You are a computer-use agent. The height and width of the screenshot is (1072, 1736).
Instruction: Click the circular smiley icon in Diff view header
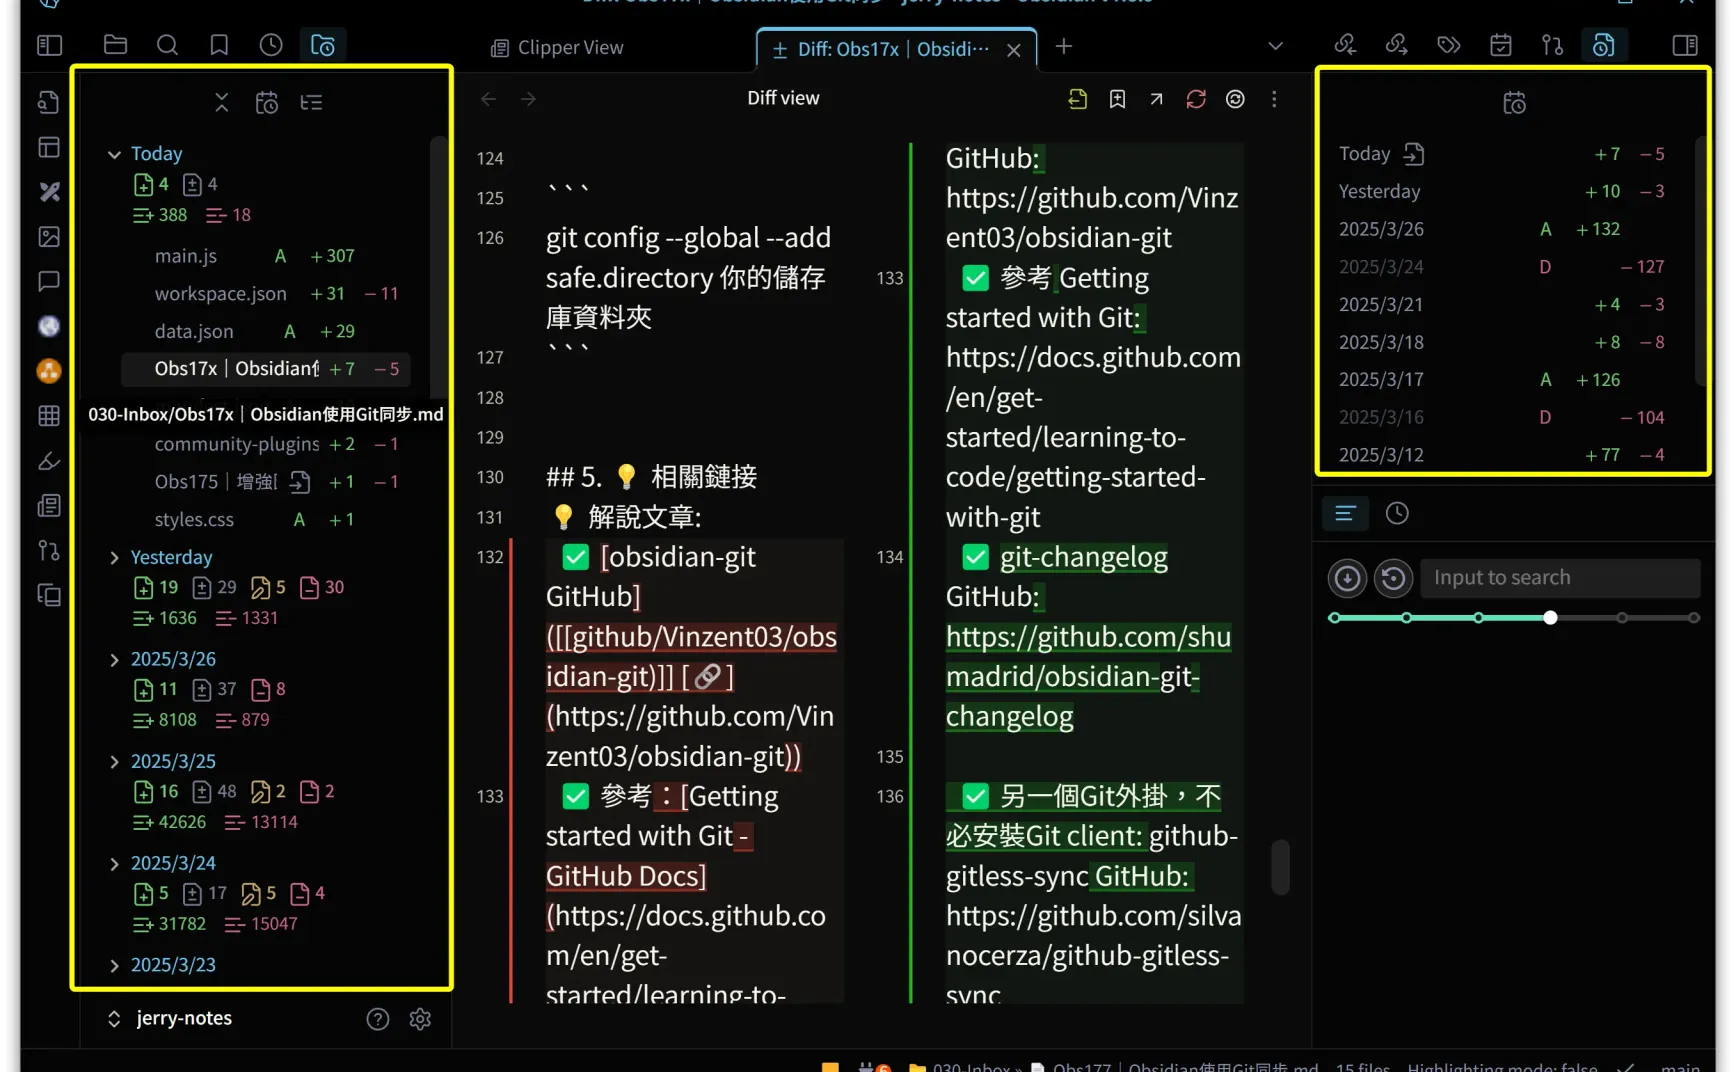(x=1235, y=99)
